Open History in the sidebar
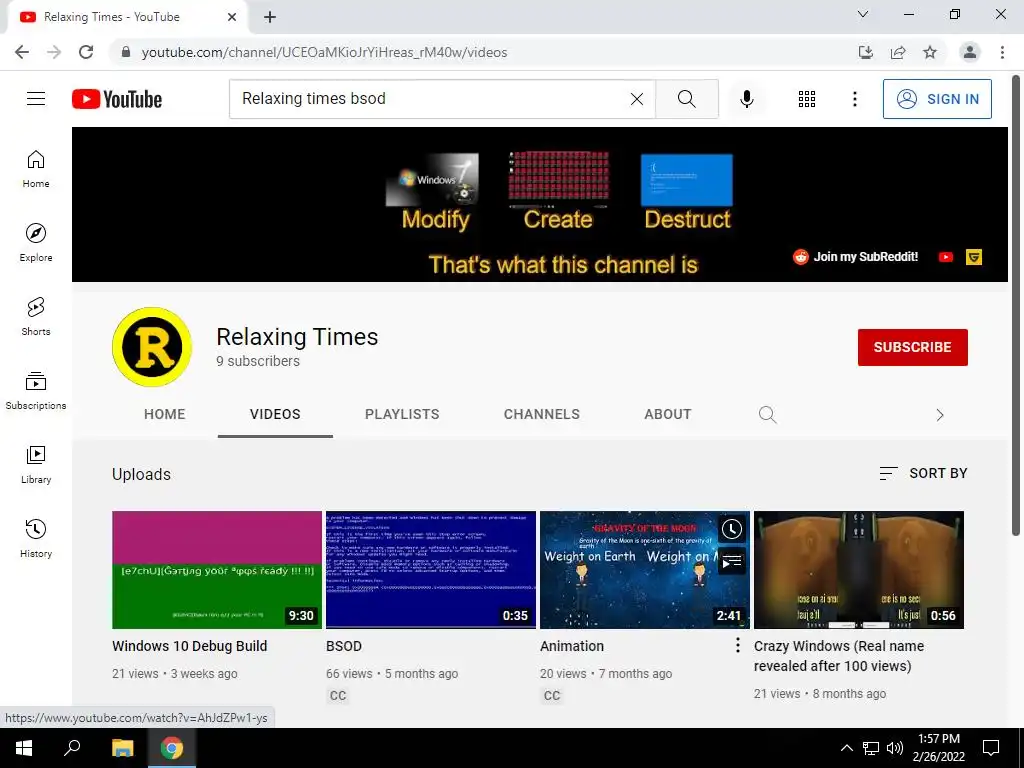 (x=36, y=538)
